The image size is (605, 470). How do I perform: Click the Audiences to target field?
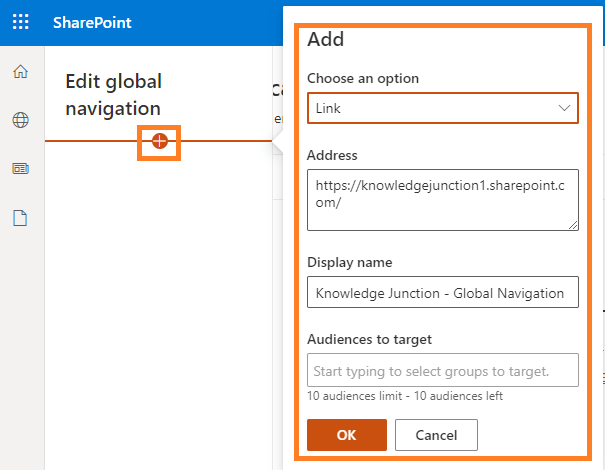click(443, 370)
